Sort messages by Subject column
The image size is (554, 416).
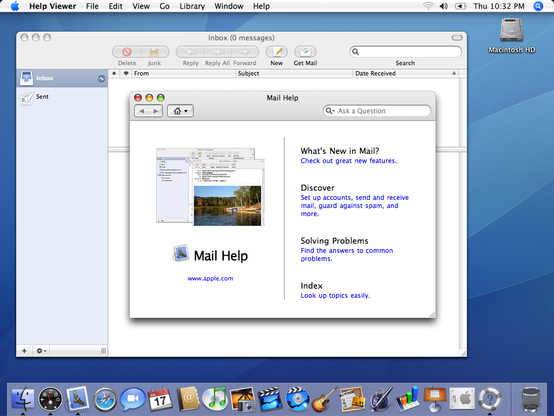(294, 74)
